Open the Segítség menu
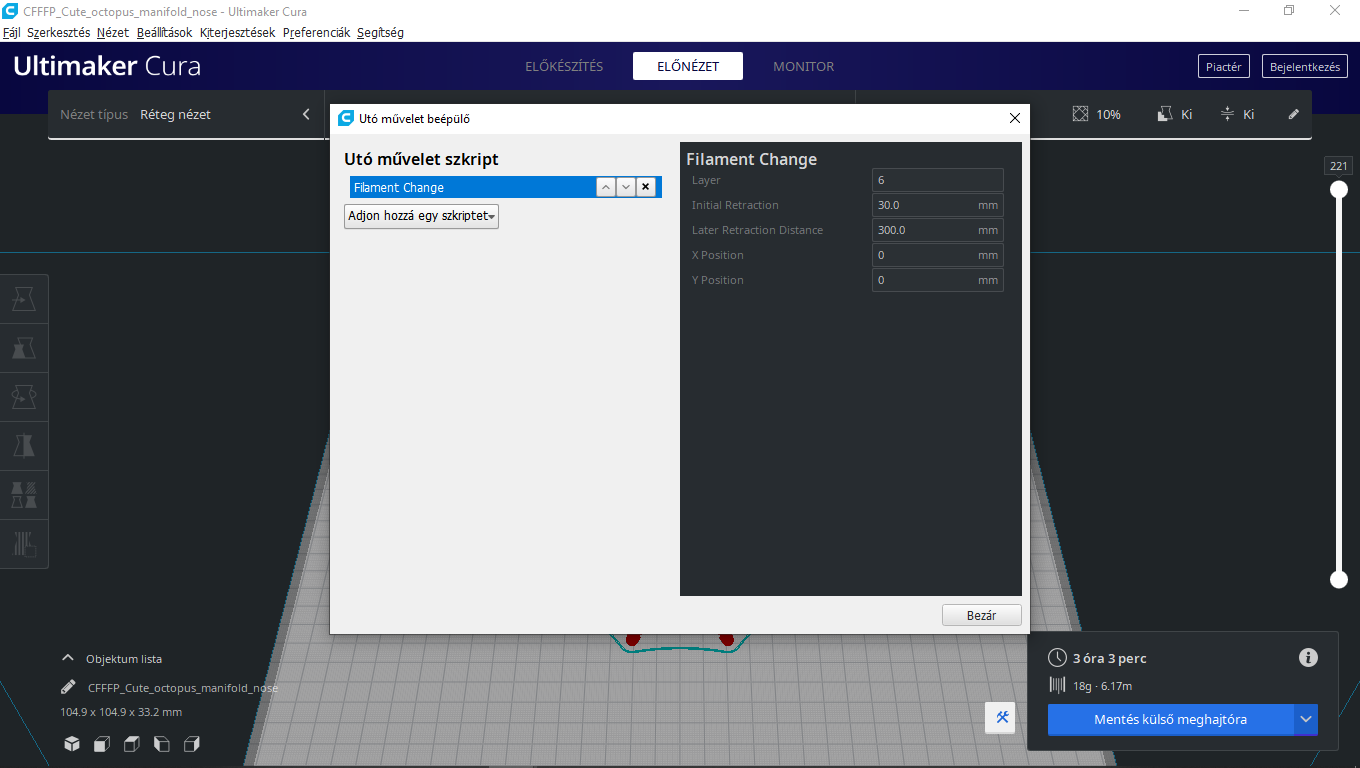 click(x=380, y=33)
